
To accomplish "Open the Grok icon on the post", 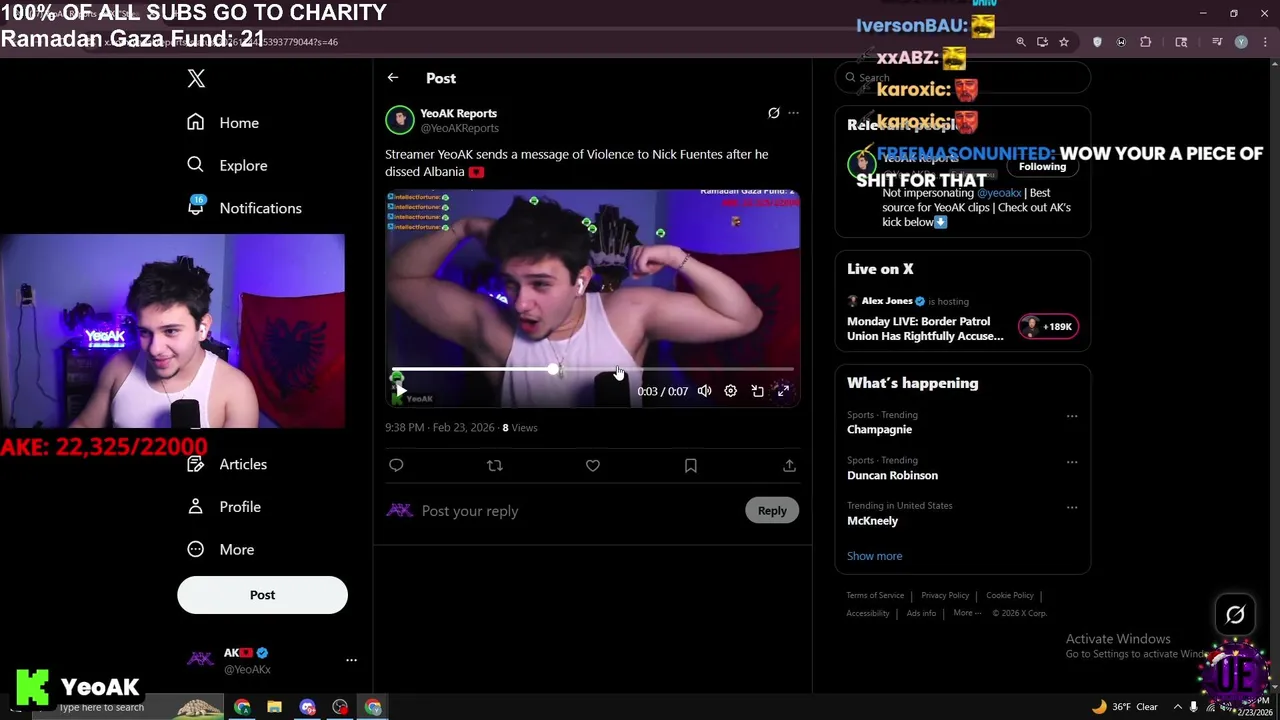I will [x=773, y=113].
